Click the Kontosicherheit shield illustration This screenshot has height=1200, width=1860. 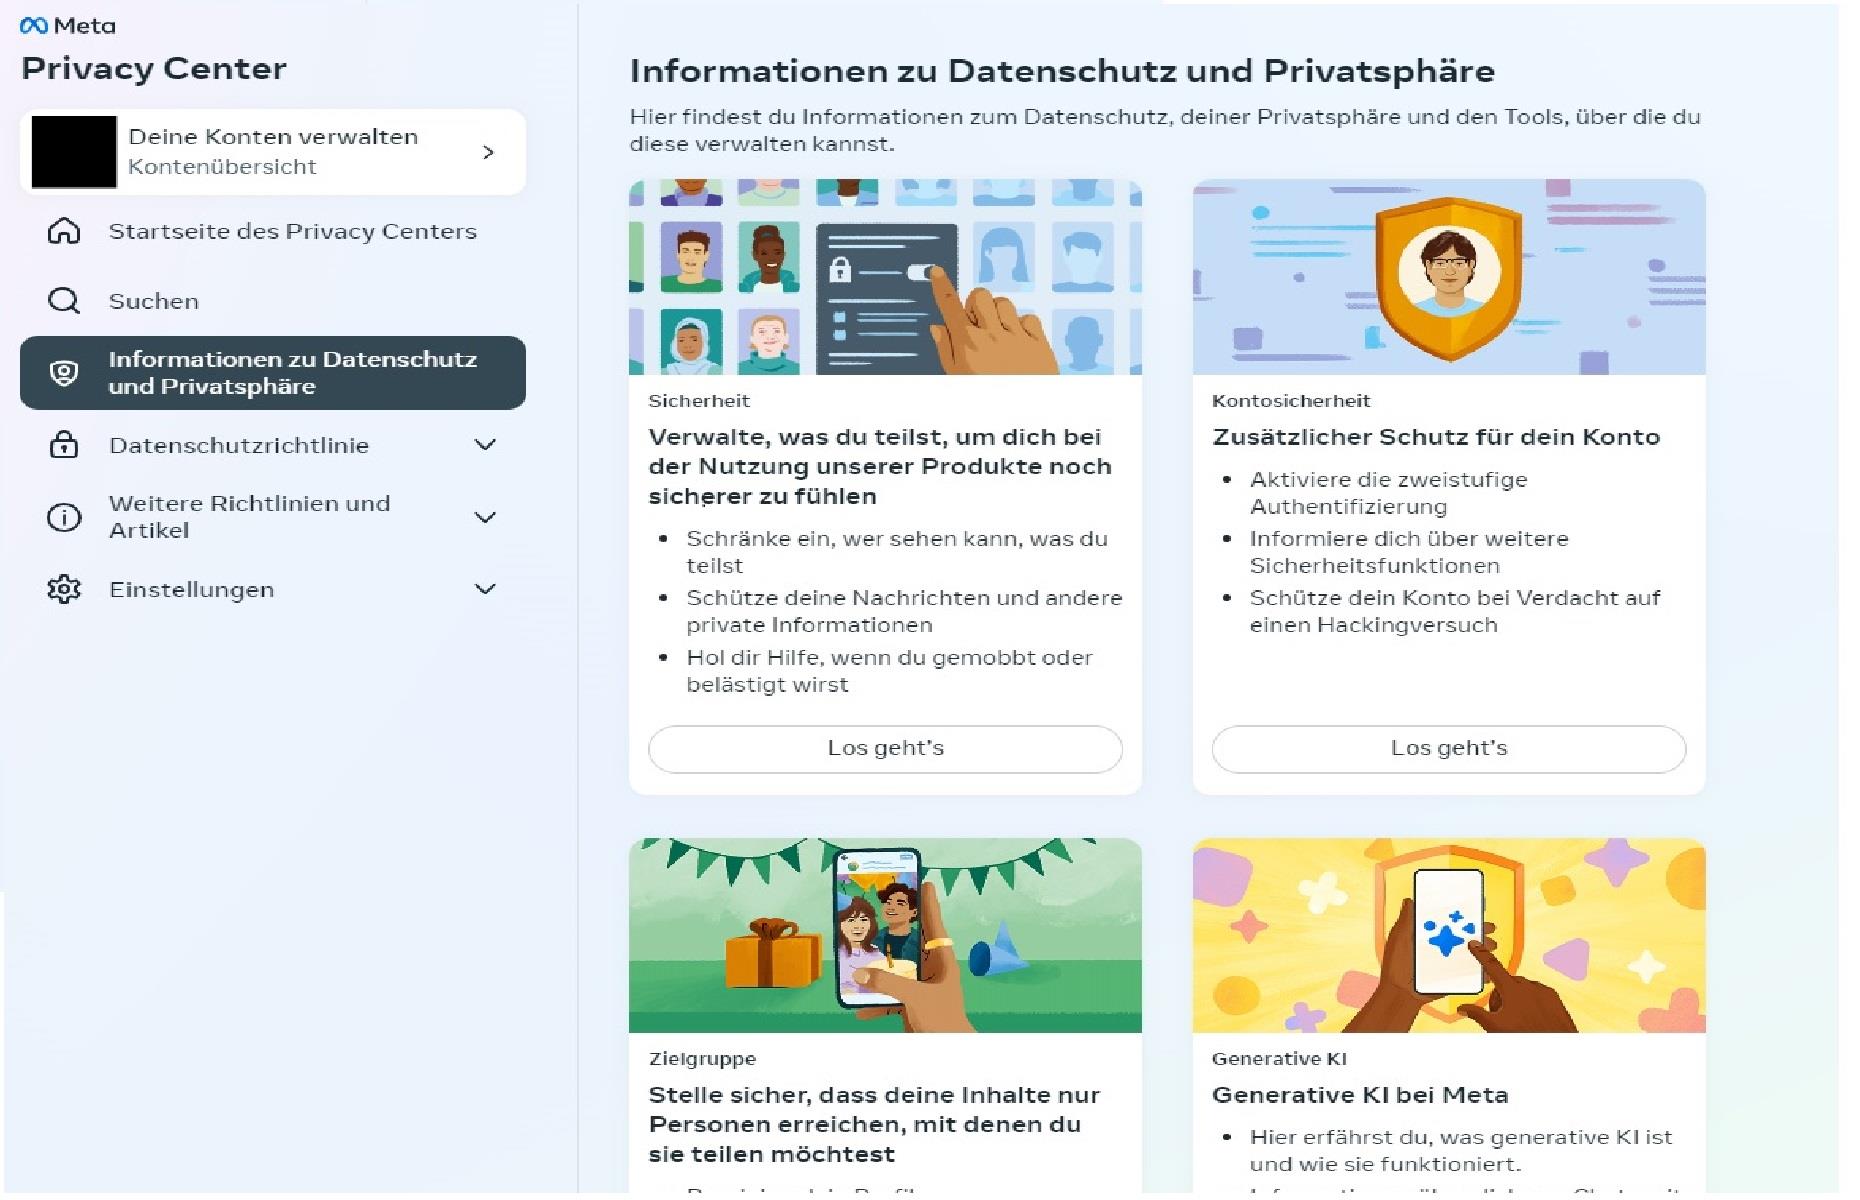tap(1449, 277)
